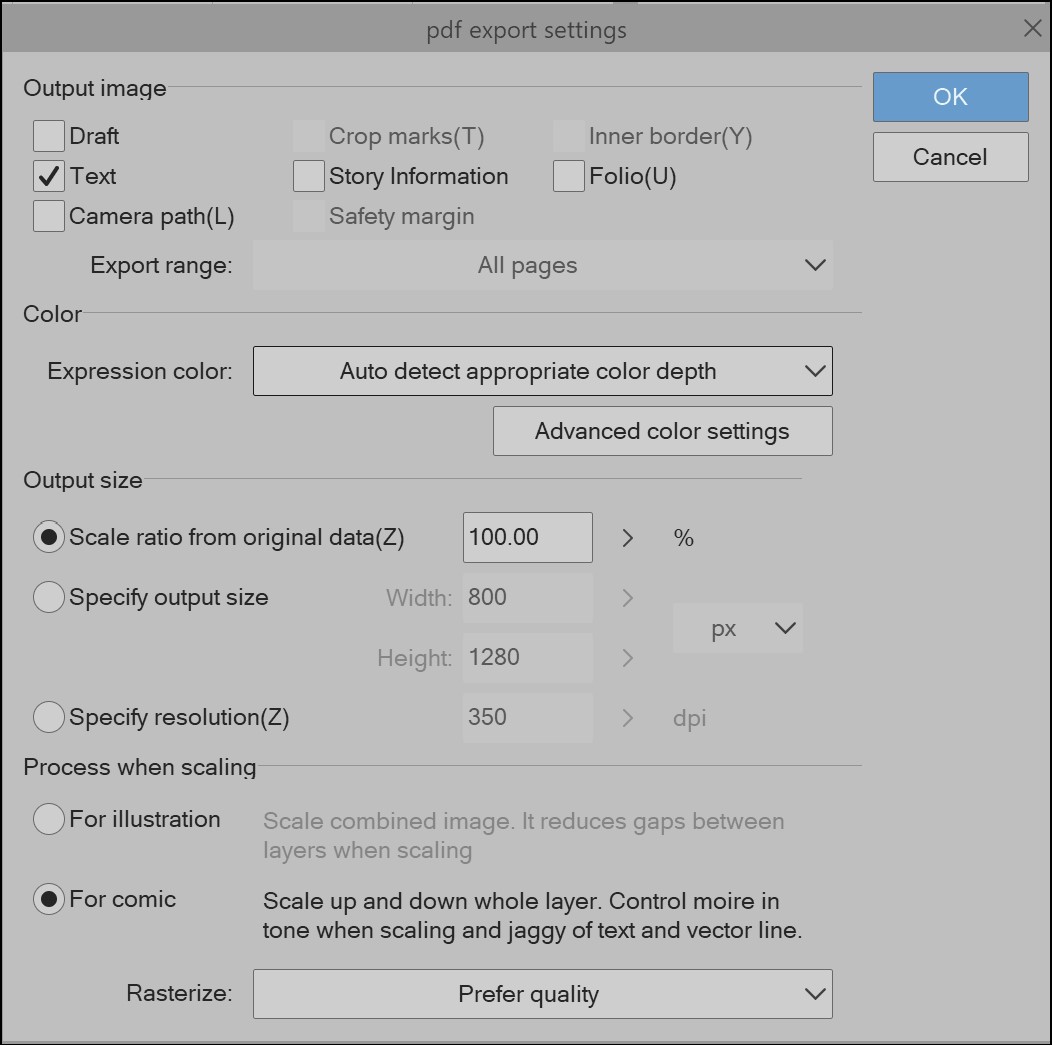Viewport: 1052px width, 1046px height.
Task: Edit the Height value of 1280
Action: click(x=527, y=657)
